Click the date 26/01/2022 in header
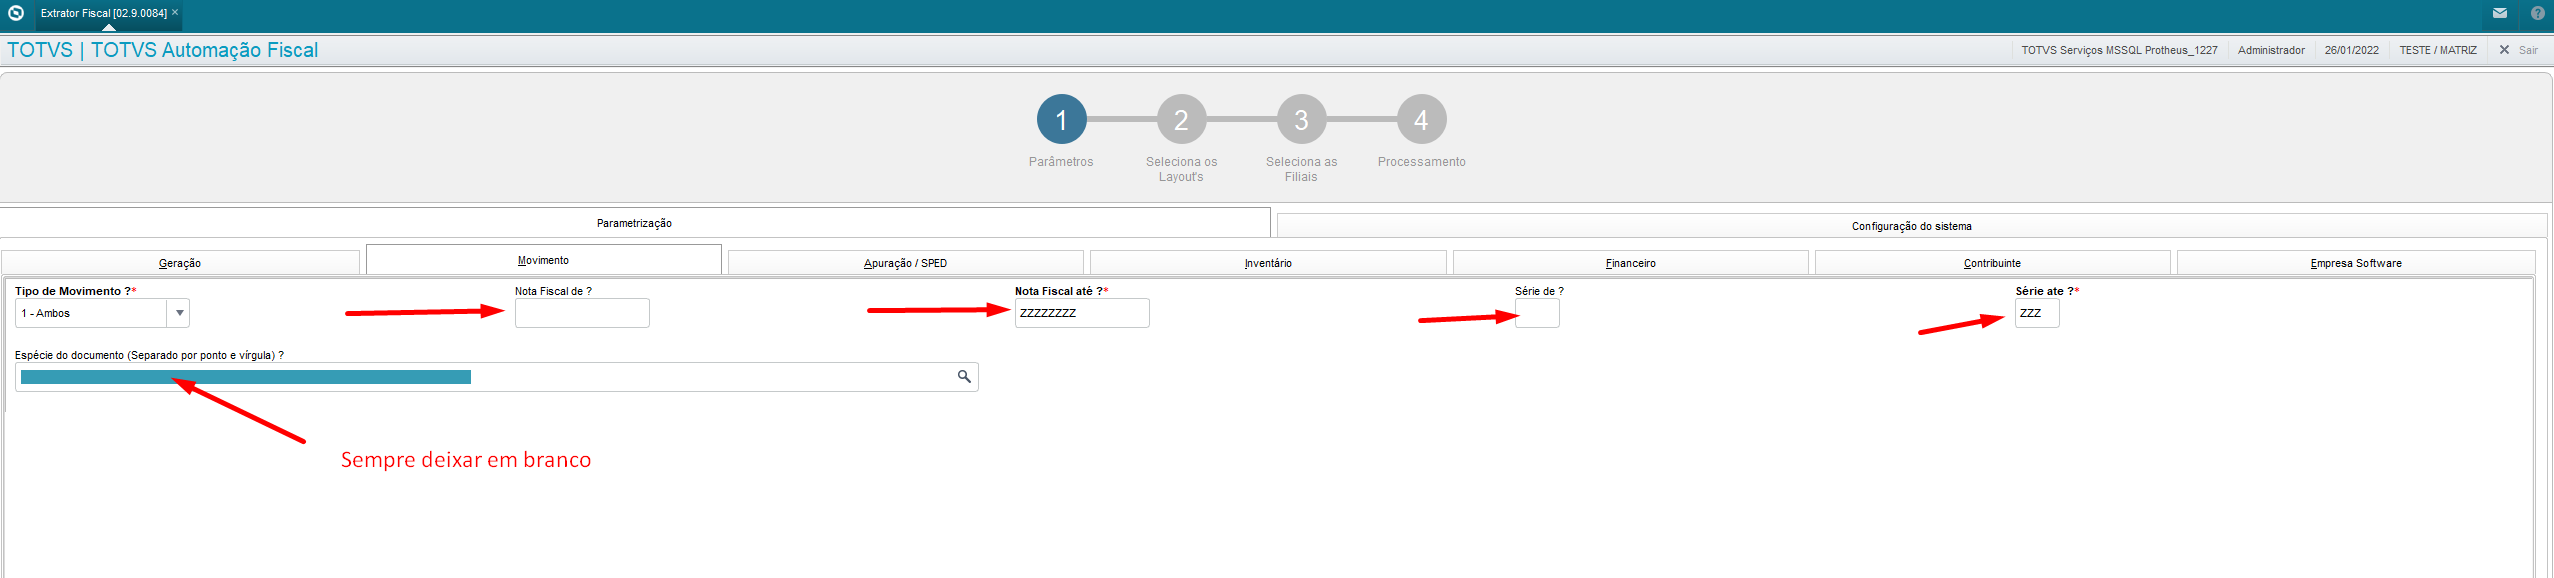 click(x=2351, y=50)
